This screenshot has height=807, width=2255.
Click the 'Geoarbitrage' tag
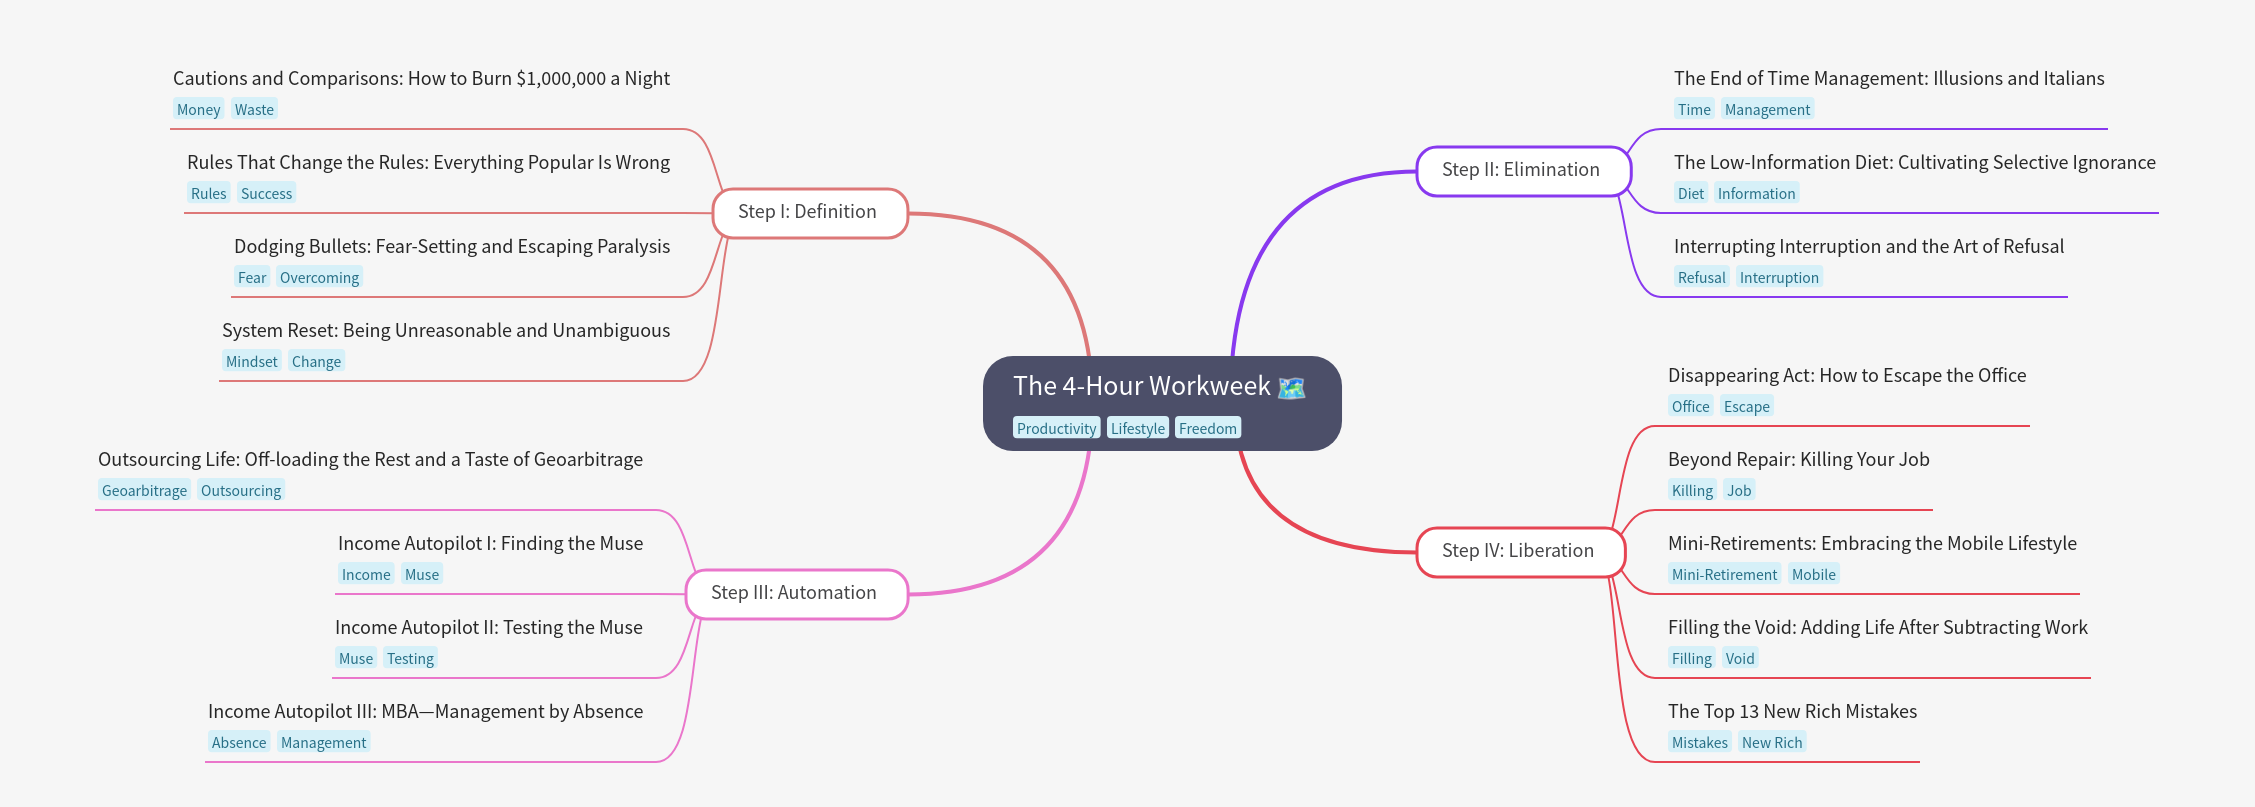click(144, 490)
